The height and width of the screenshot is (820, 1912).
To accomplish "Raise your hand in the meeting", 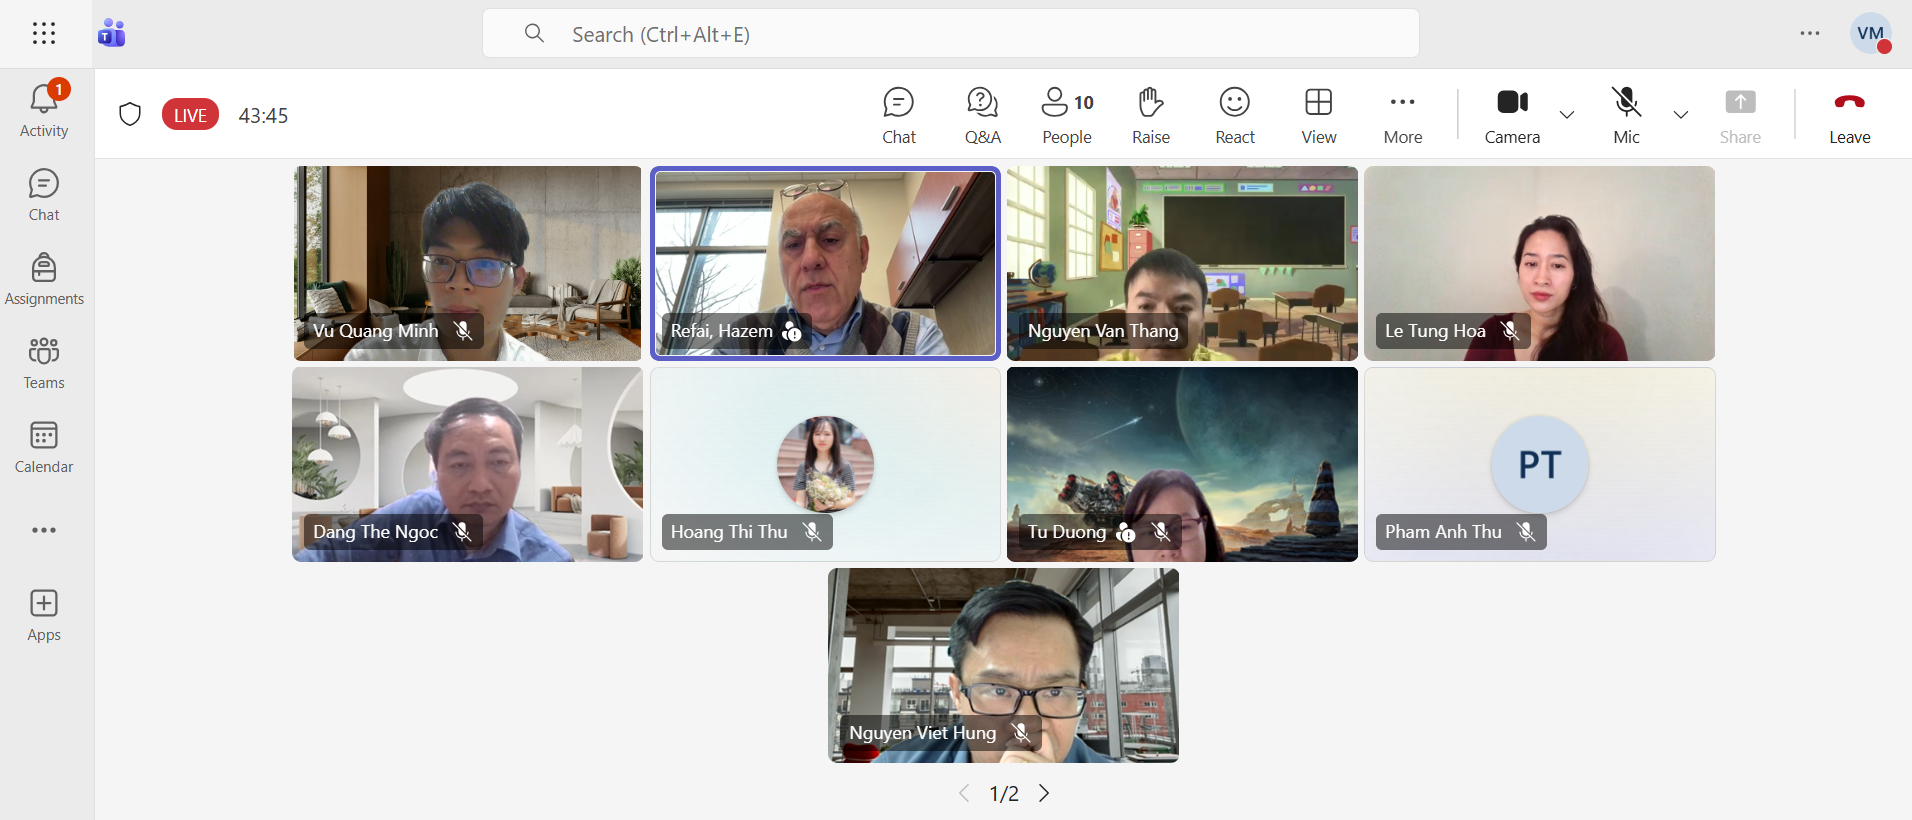I will (x=1150, y=115).
